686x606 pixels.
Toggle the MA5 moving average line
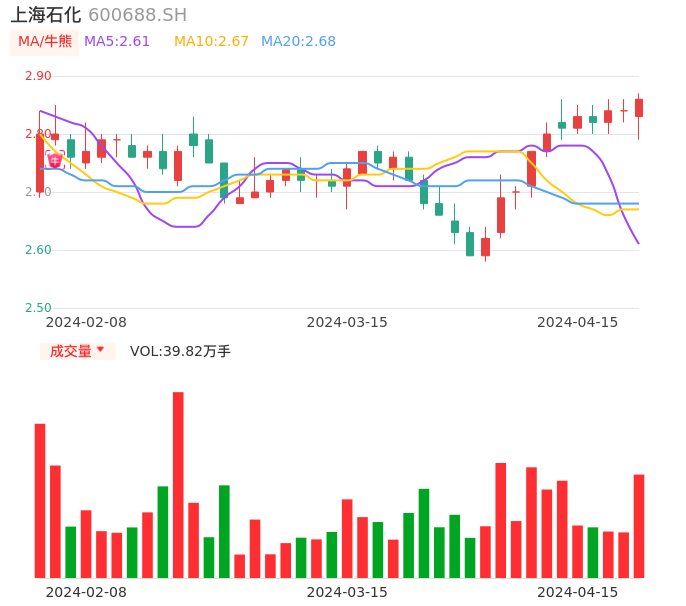(x=117, y=42)
